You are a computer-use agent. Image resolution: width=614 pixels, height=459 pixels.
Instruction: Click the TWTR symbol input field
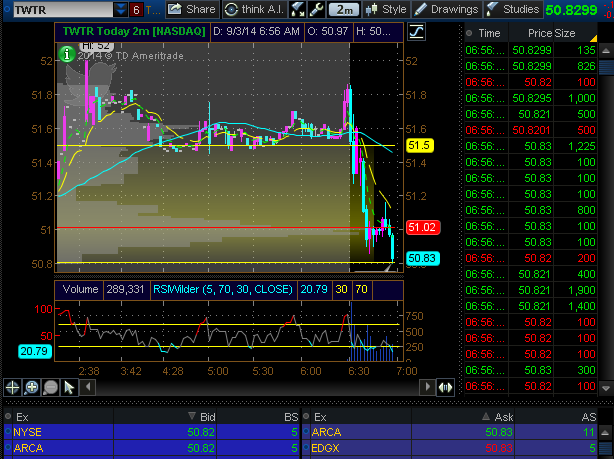point(63,9)
